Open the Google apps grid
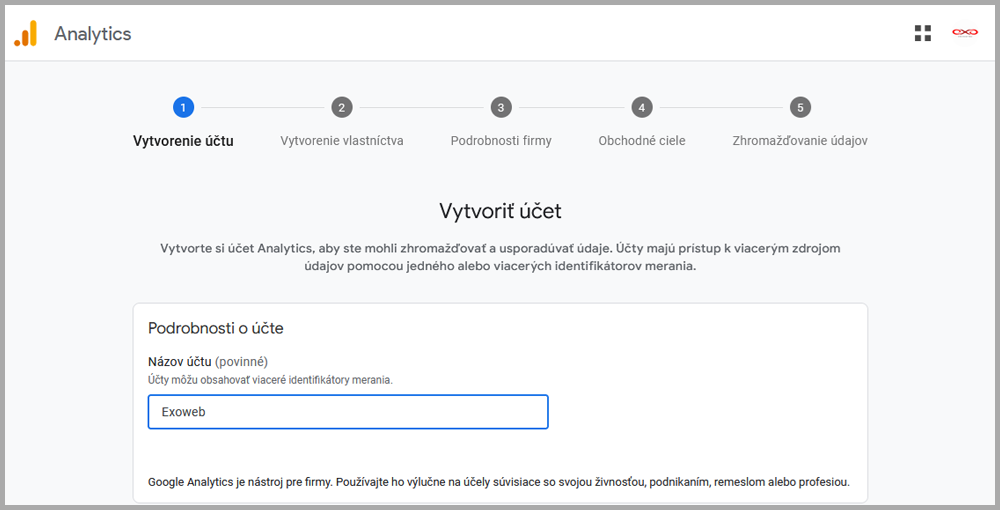Screen dimensions: 1000x510 [923, 34]
